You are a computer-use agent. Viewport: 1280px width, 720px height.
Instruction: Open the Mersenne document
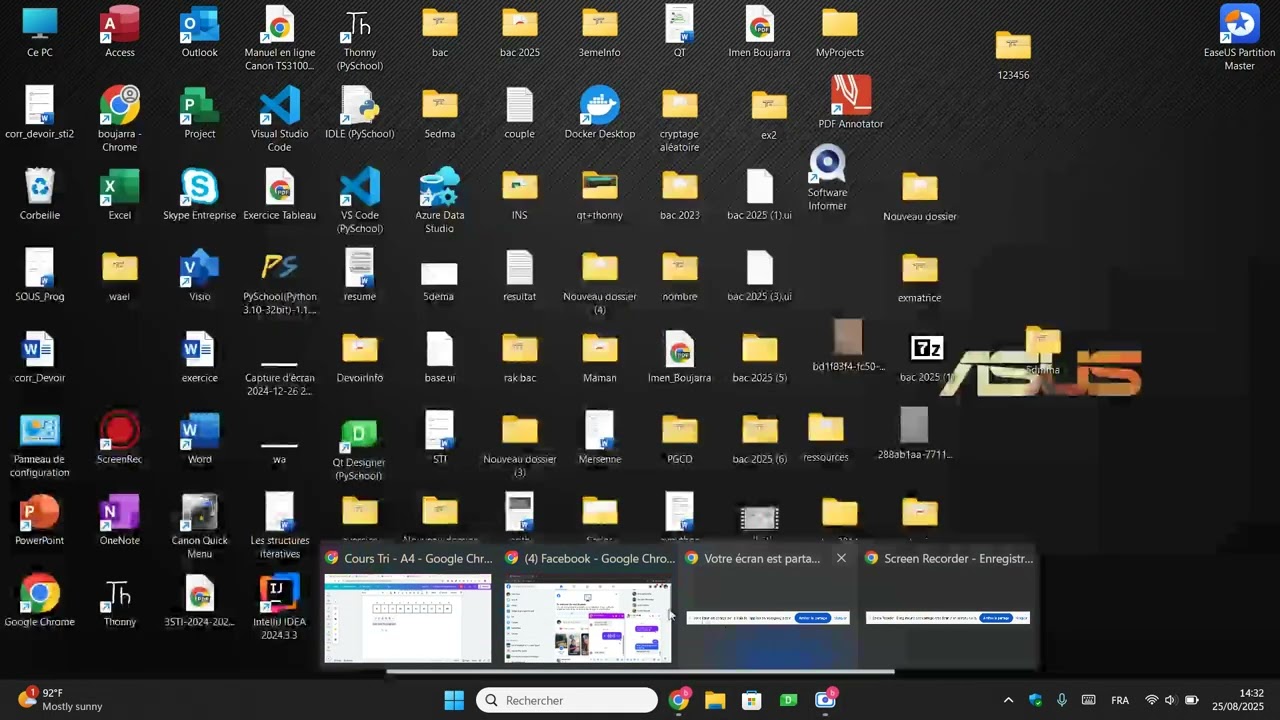tap(600, 438)
